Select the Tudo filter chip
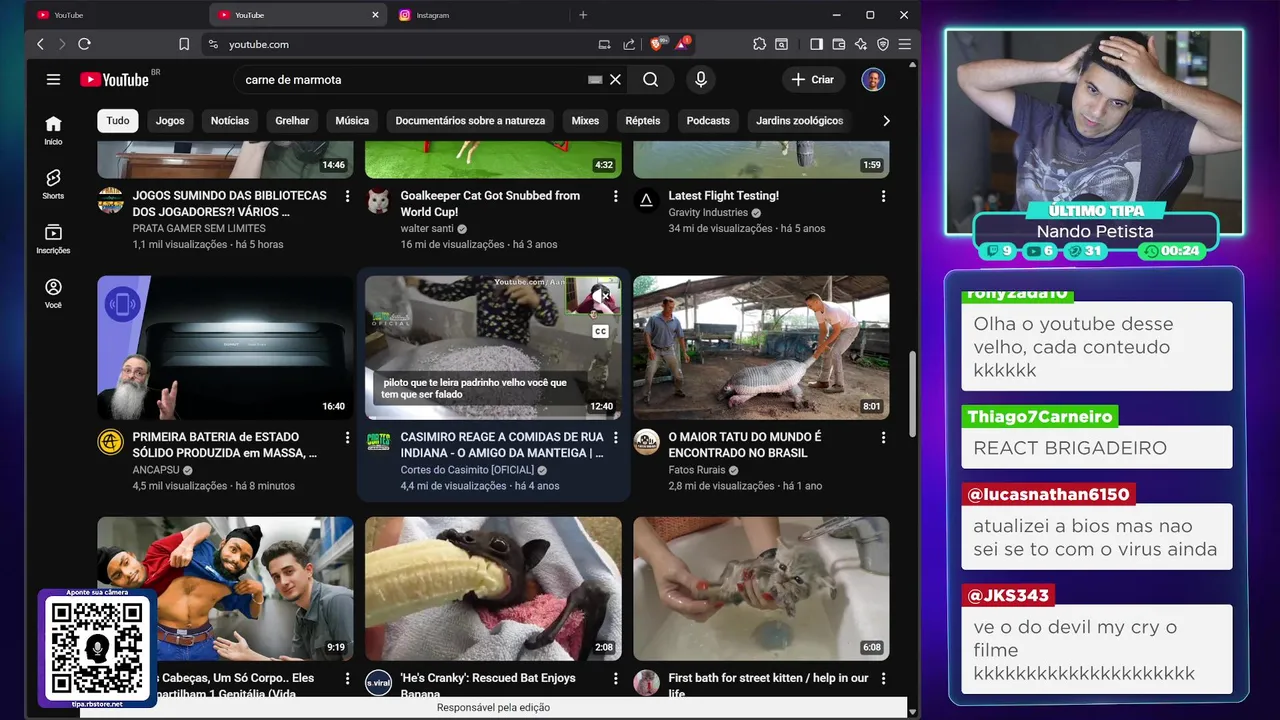This screenshot has height=720, width=1280. click(118, 121)
